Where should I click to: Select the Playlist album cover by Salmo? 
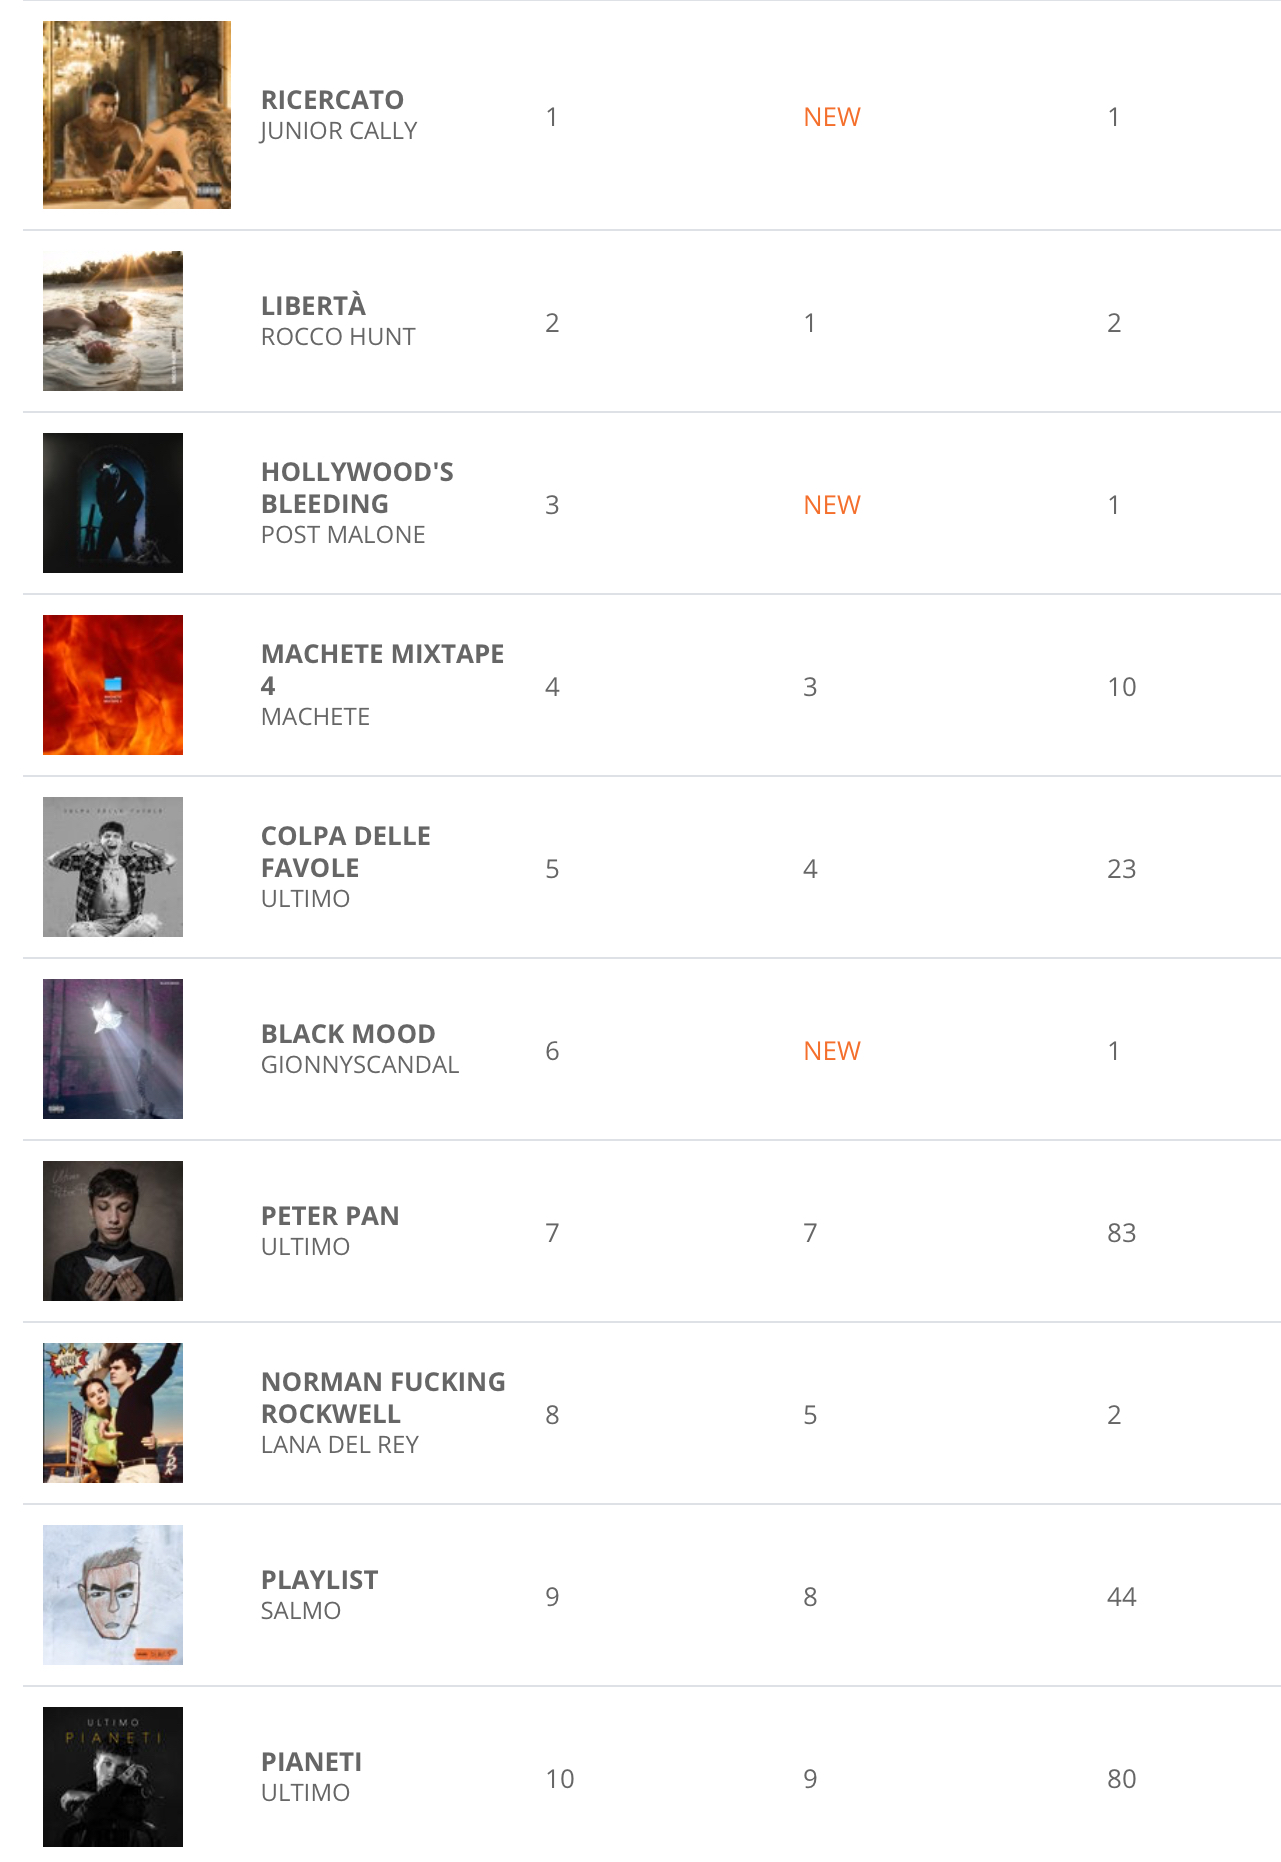click(113, 1595)
